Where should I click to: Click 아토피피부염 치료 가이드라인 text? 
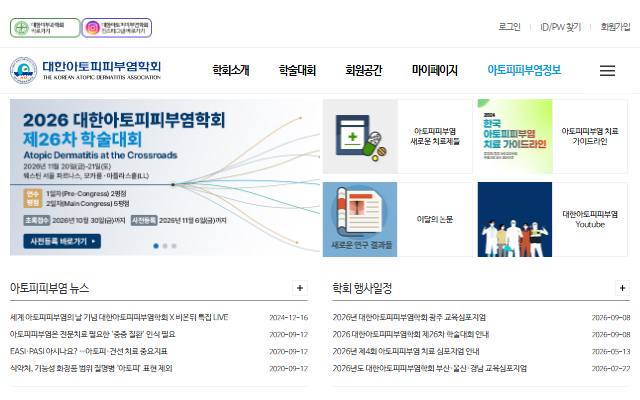(x=590, y=136)
